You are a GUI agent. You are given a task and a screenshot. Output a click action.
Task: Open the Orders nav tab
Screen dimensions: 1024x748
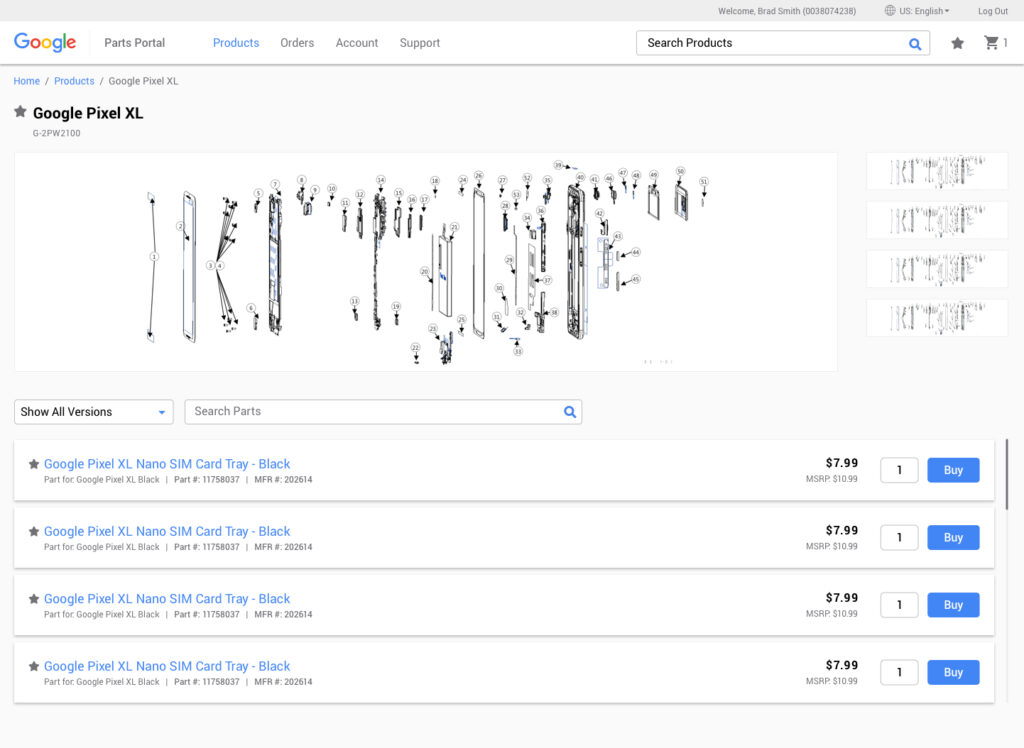click(297, 43)
